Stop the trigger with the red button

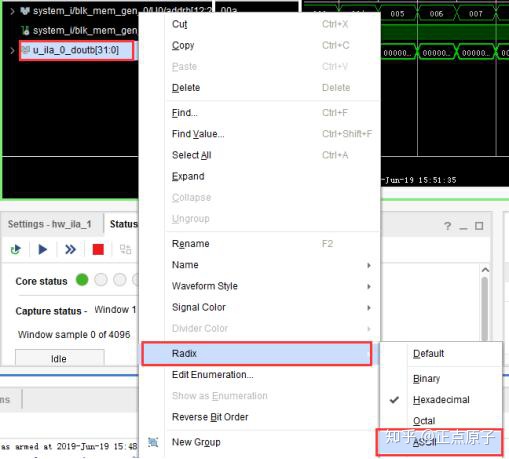coord(98,249)
